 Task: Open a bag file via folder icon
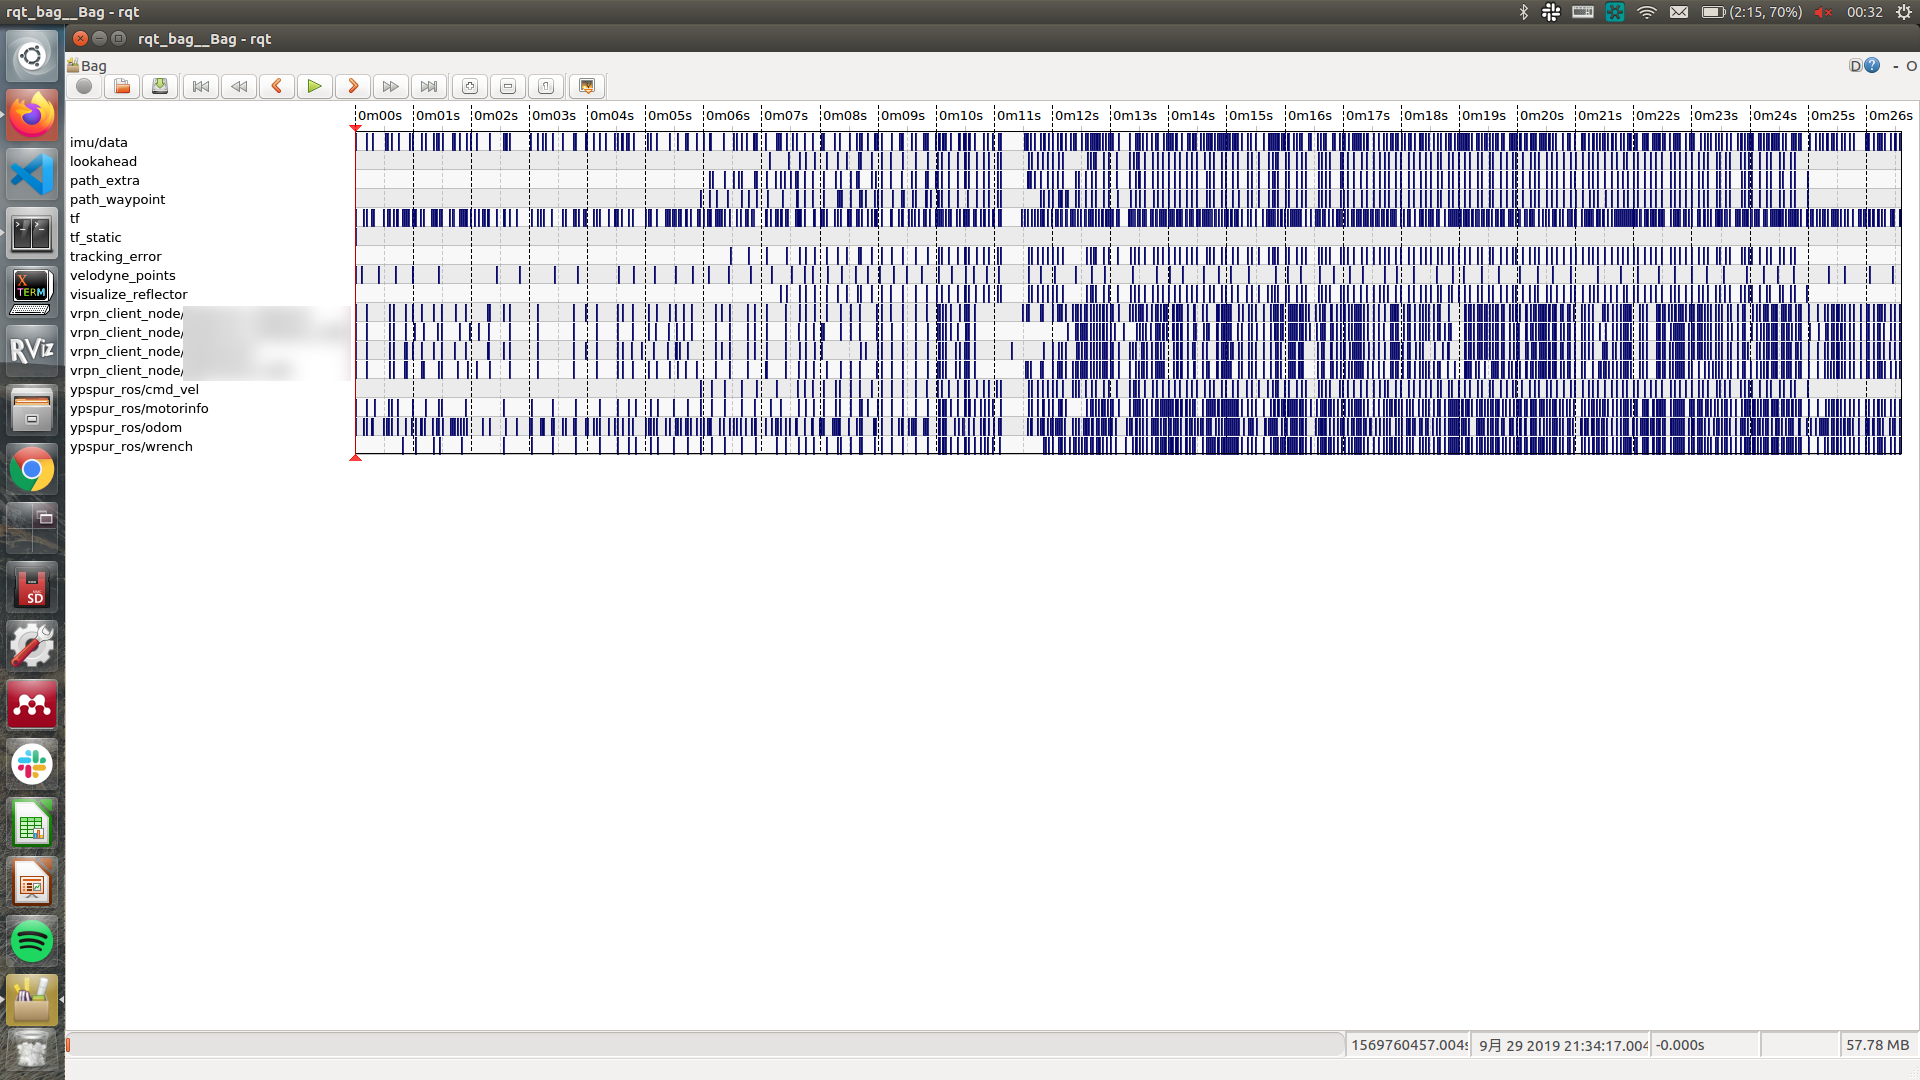pos(122,86)
